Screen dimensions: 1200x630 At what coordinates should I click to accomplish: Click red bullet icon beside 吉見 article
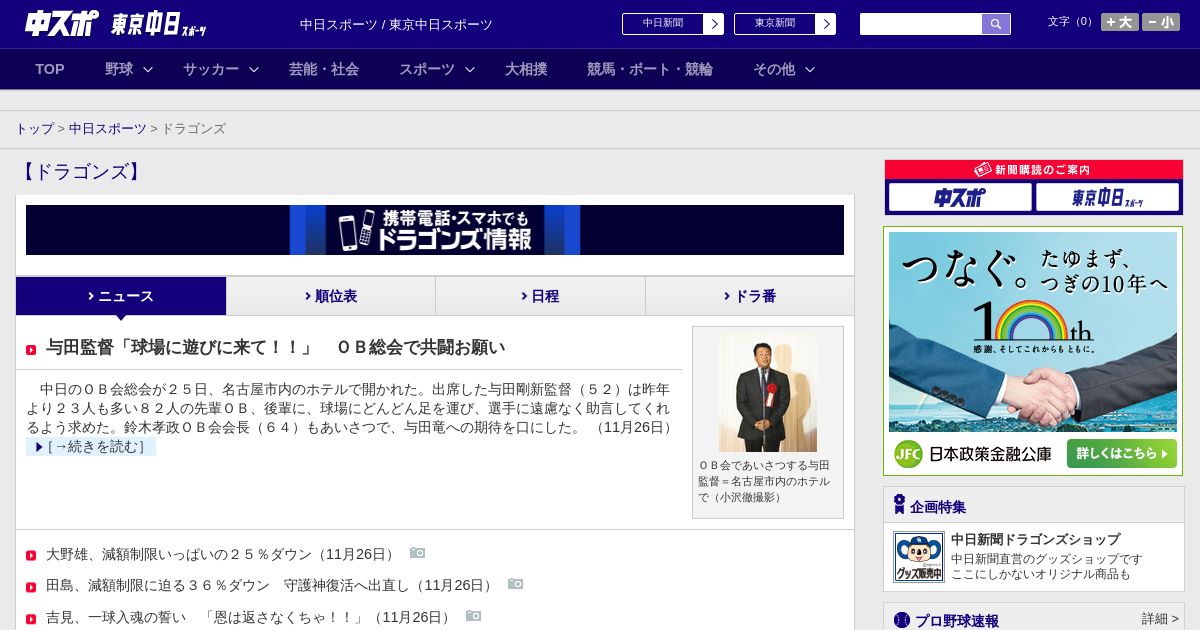click(x=31, y=619)
